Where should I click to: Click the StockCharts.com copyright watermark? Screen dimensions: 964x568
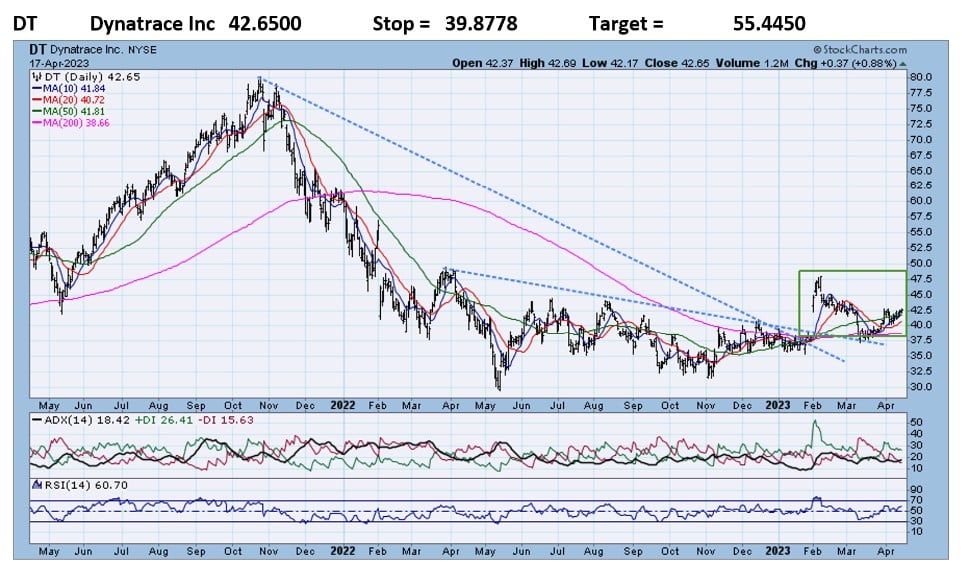click(860, 48)
